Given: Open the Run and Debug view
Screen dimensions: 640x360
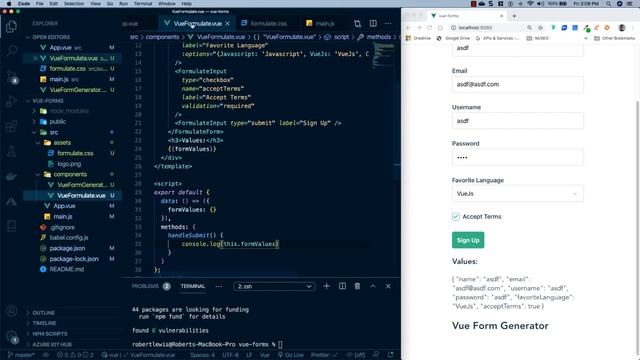Looking at the screenshot, I should point(11,101).
